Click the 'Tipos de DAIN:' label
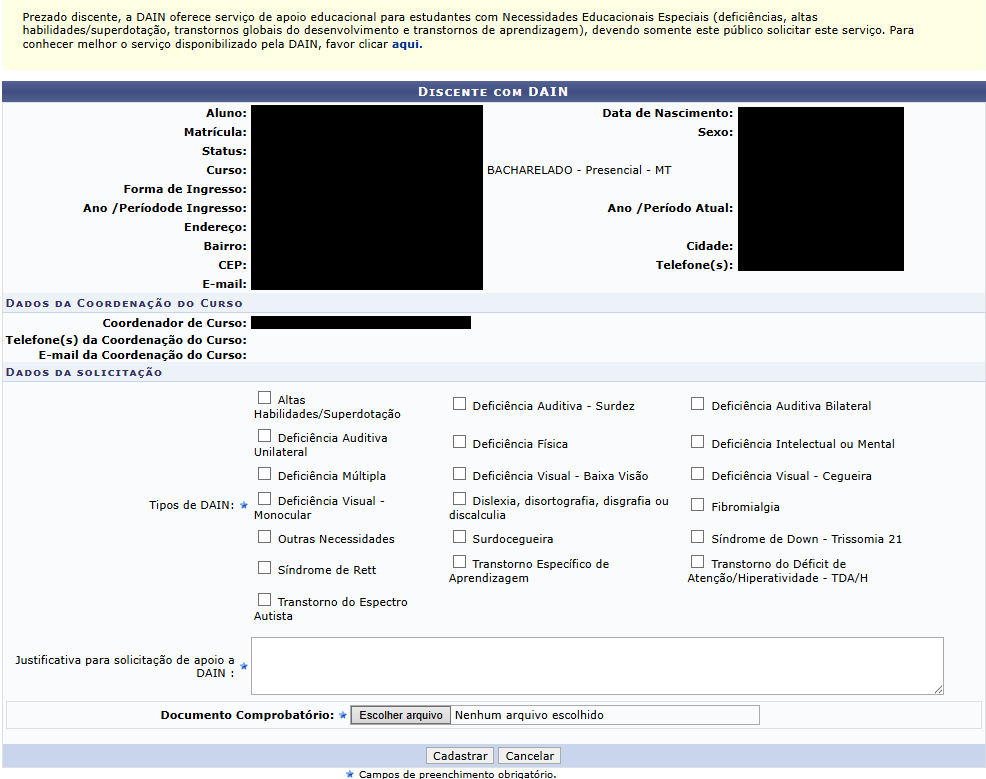986x779 pixels. [191, 505]
